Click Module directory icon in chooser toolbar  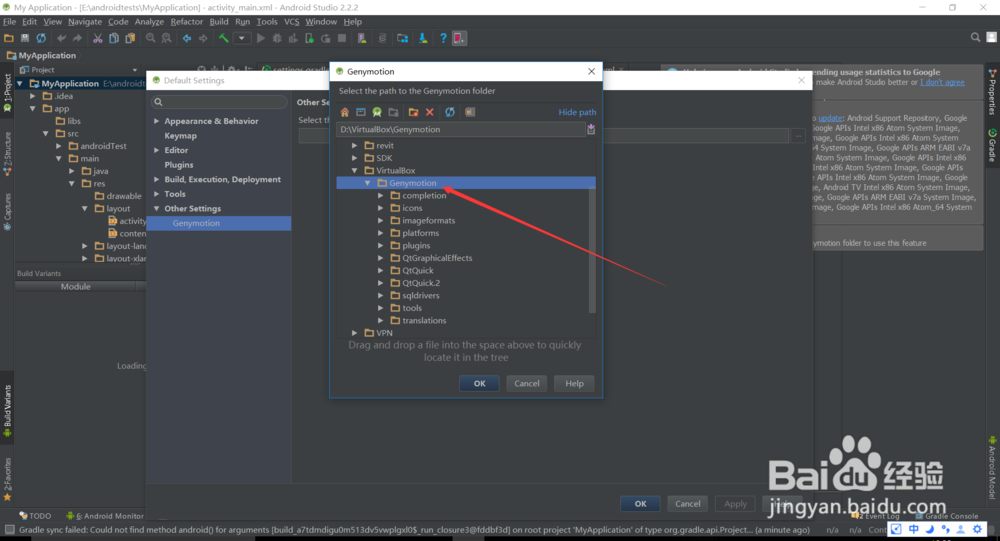click(x=393, y=112)
